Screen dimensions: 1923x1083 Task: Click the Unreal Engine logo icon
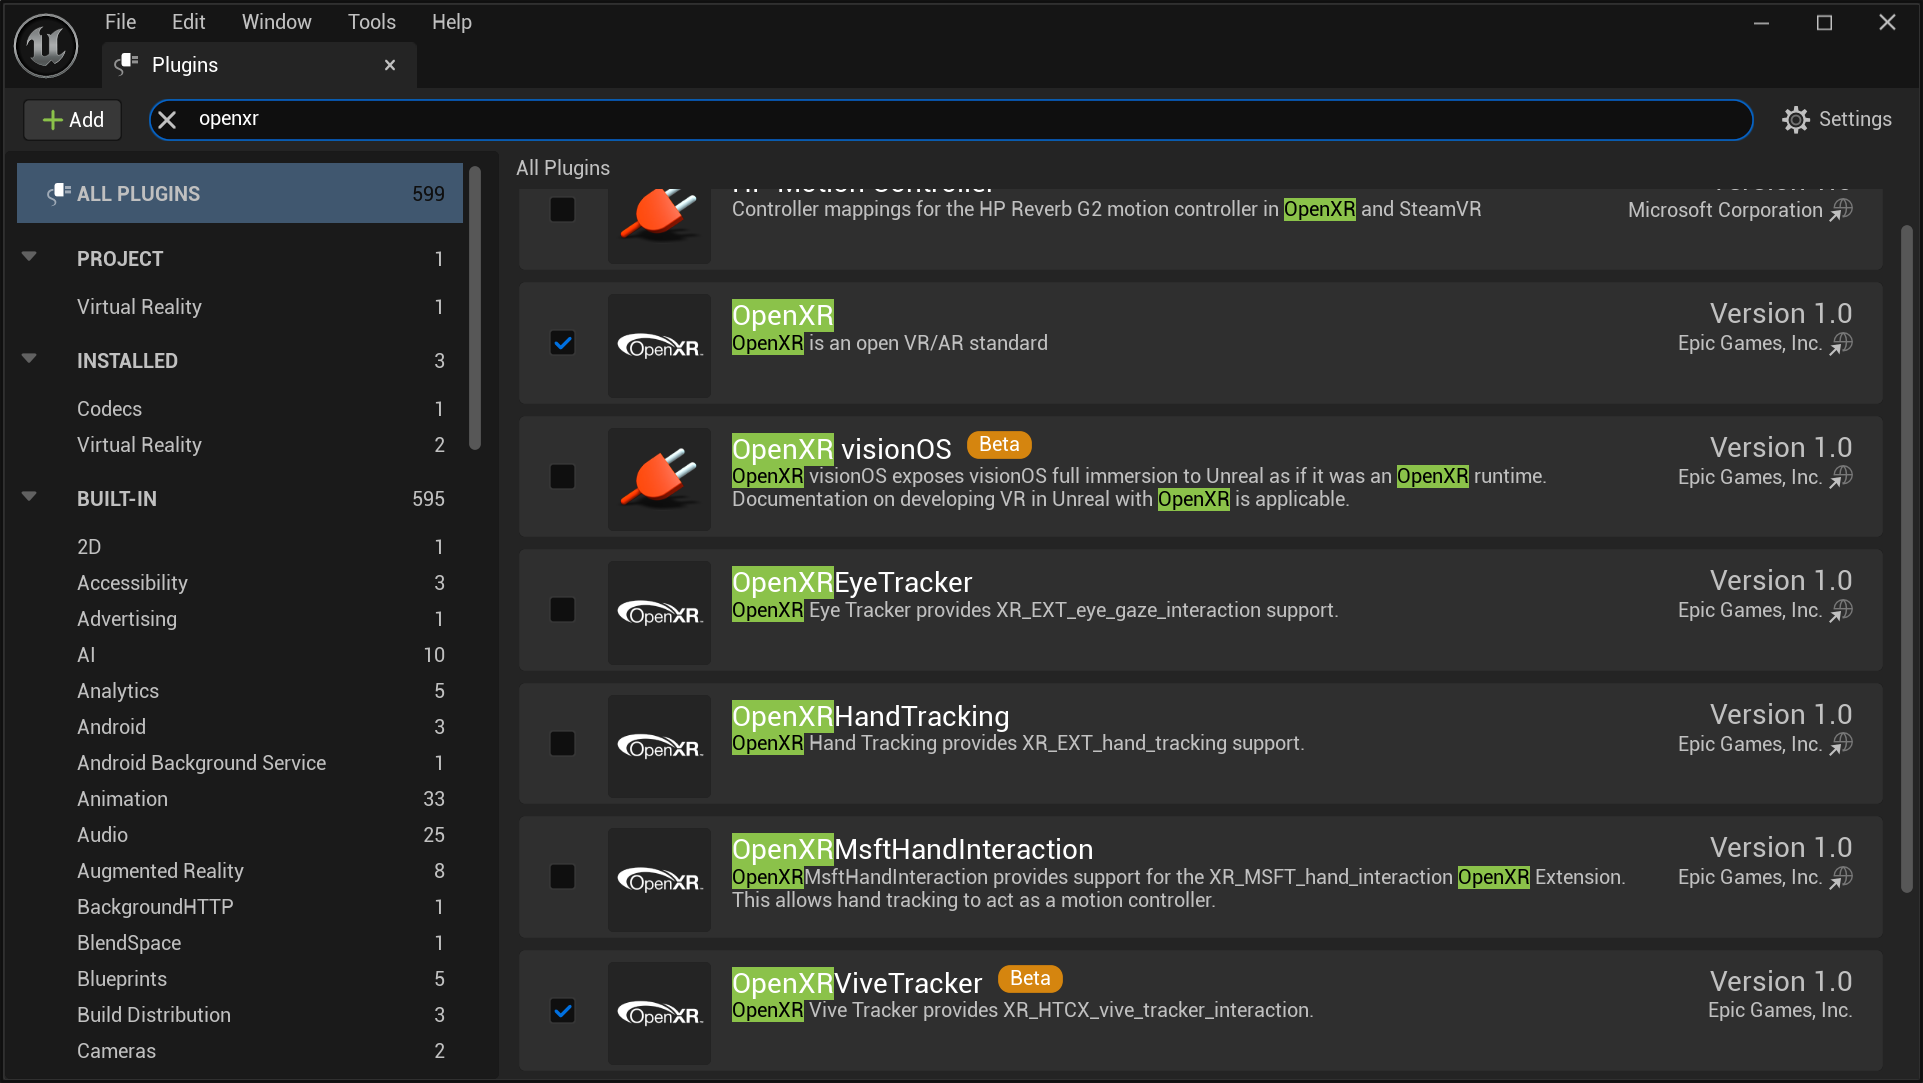click(45, 42)
